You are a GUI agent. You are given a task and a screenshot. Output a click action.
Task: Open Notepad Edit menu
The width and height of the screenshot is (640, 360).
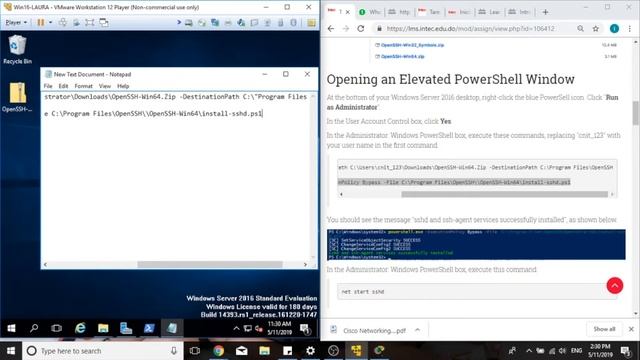coord(63,86)
